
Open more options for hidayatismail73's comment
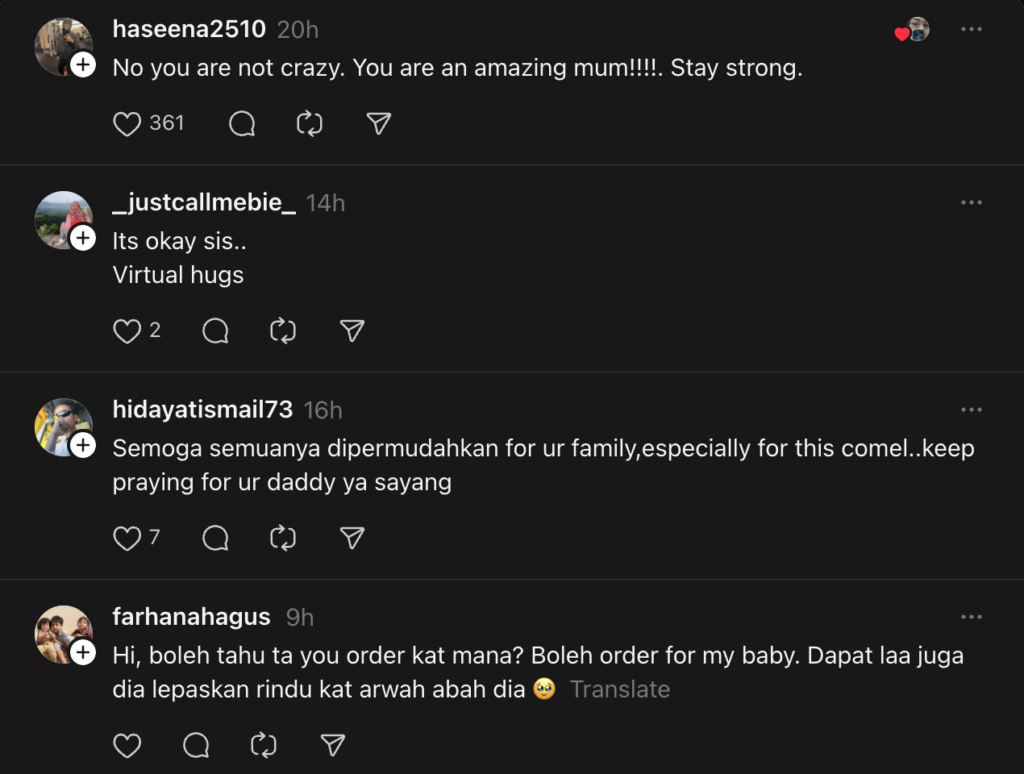971,410
